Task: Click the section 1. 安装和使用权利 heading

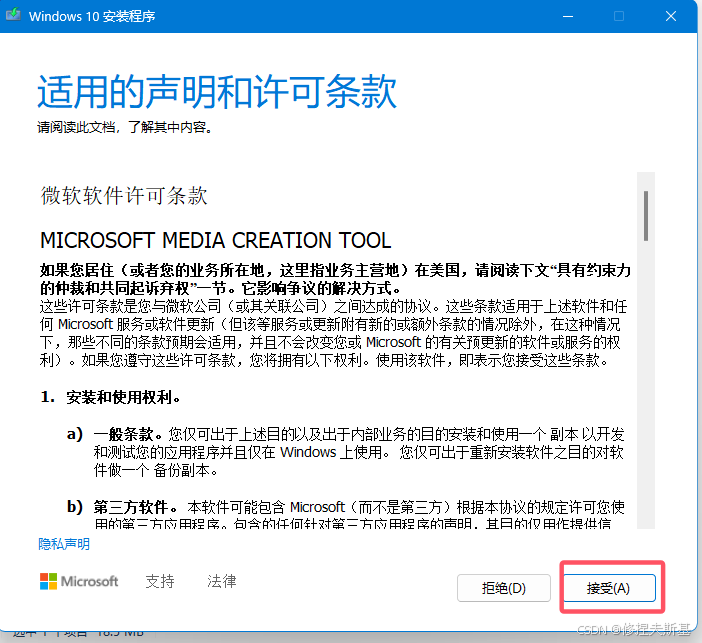Action: [111, 397]
